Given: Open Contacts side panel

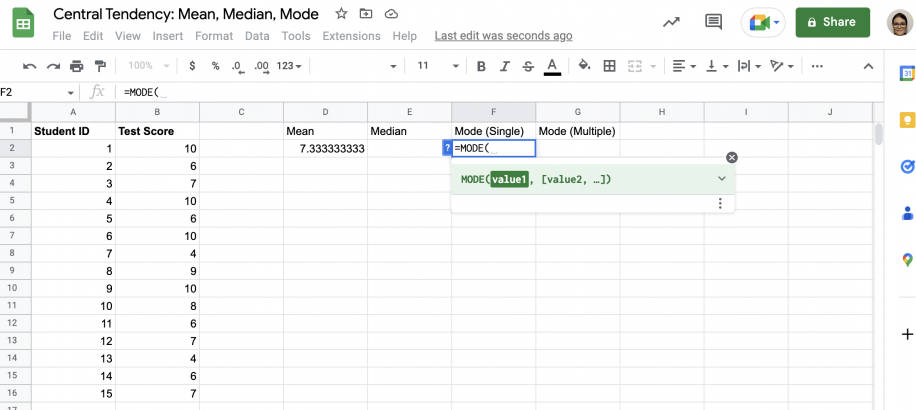Looking at the screenshot, I should point(907,213).
